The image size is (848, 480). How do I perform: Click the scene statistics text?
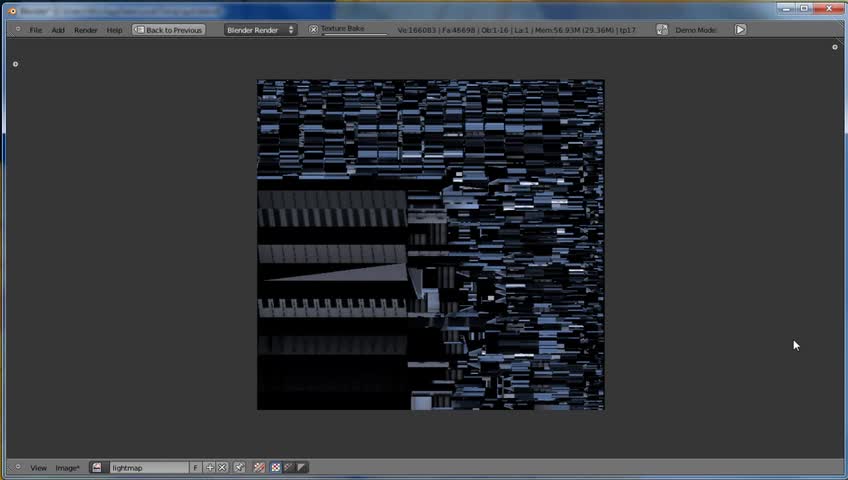pos(516,30)
